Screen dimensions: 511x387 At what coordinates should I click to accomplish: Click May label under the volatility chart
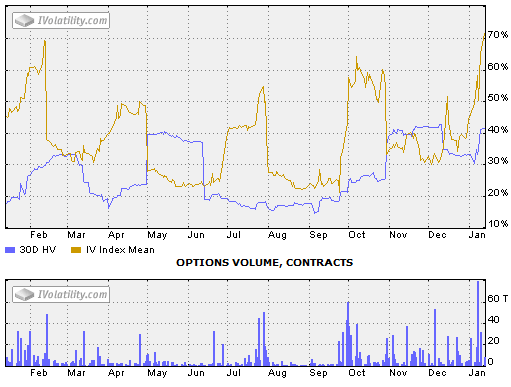157,235
